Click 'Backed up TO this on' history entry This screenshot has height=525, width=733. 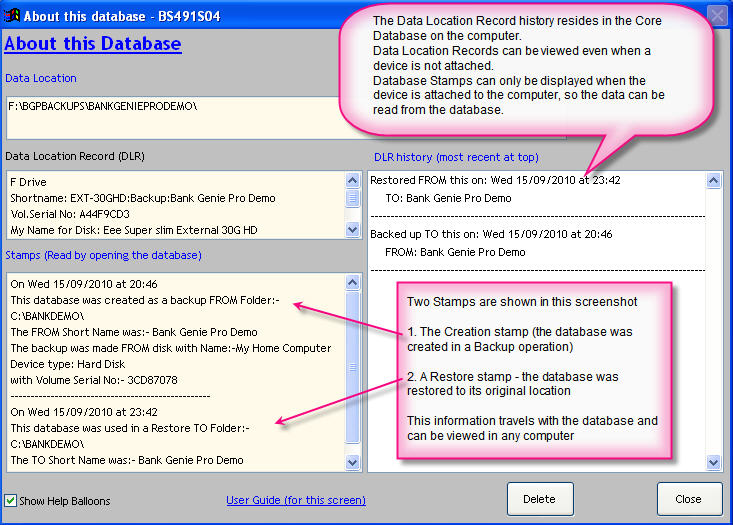tap(491, 234)
